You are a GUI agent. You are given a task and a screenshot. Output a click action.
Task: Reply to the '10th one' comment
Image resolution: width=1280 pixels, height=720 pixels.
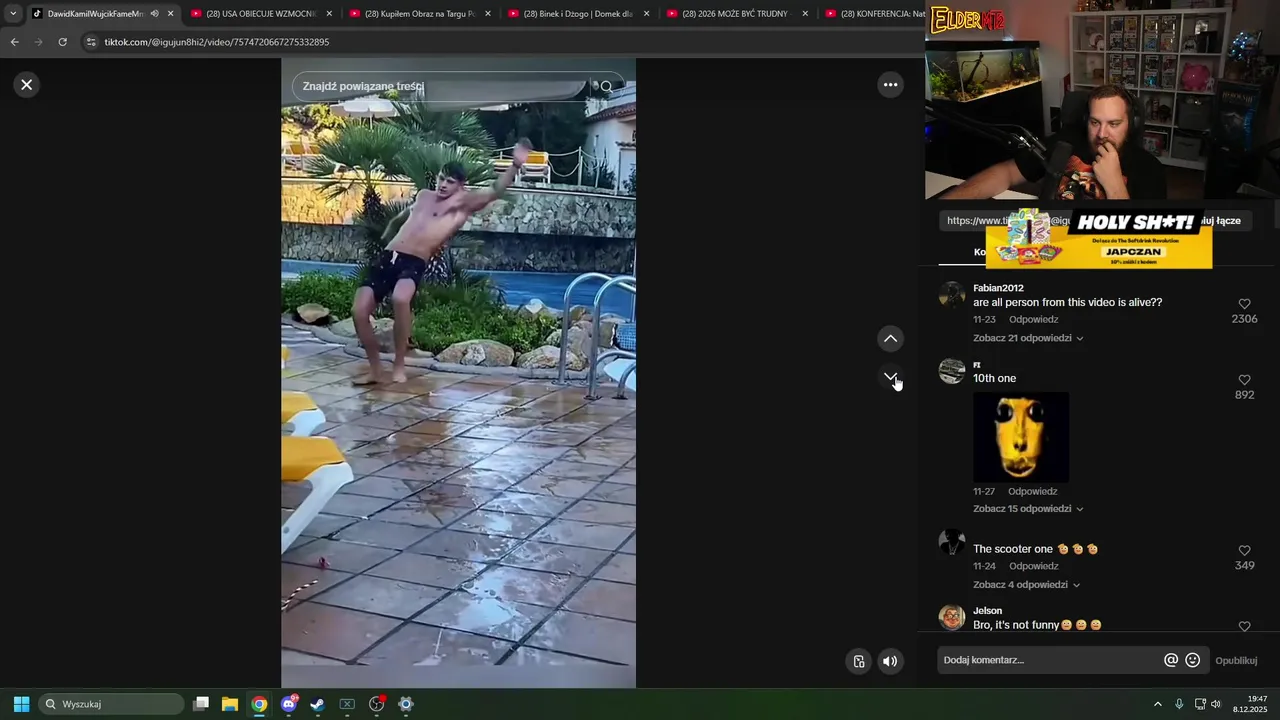(x=1032, y=492)
